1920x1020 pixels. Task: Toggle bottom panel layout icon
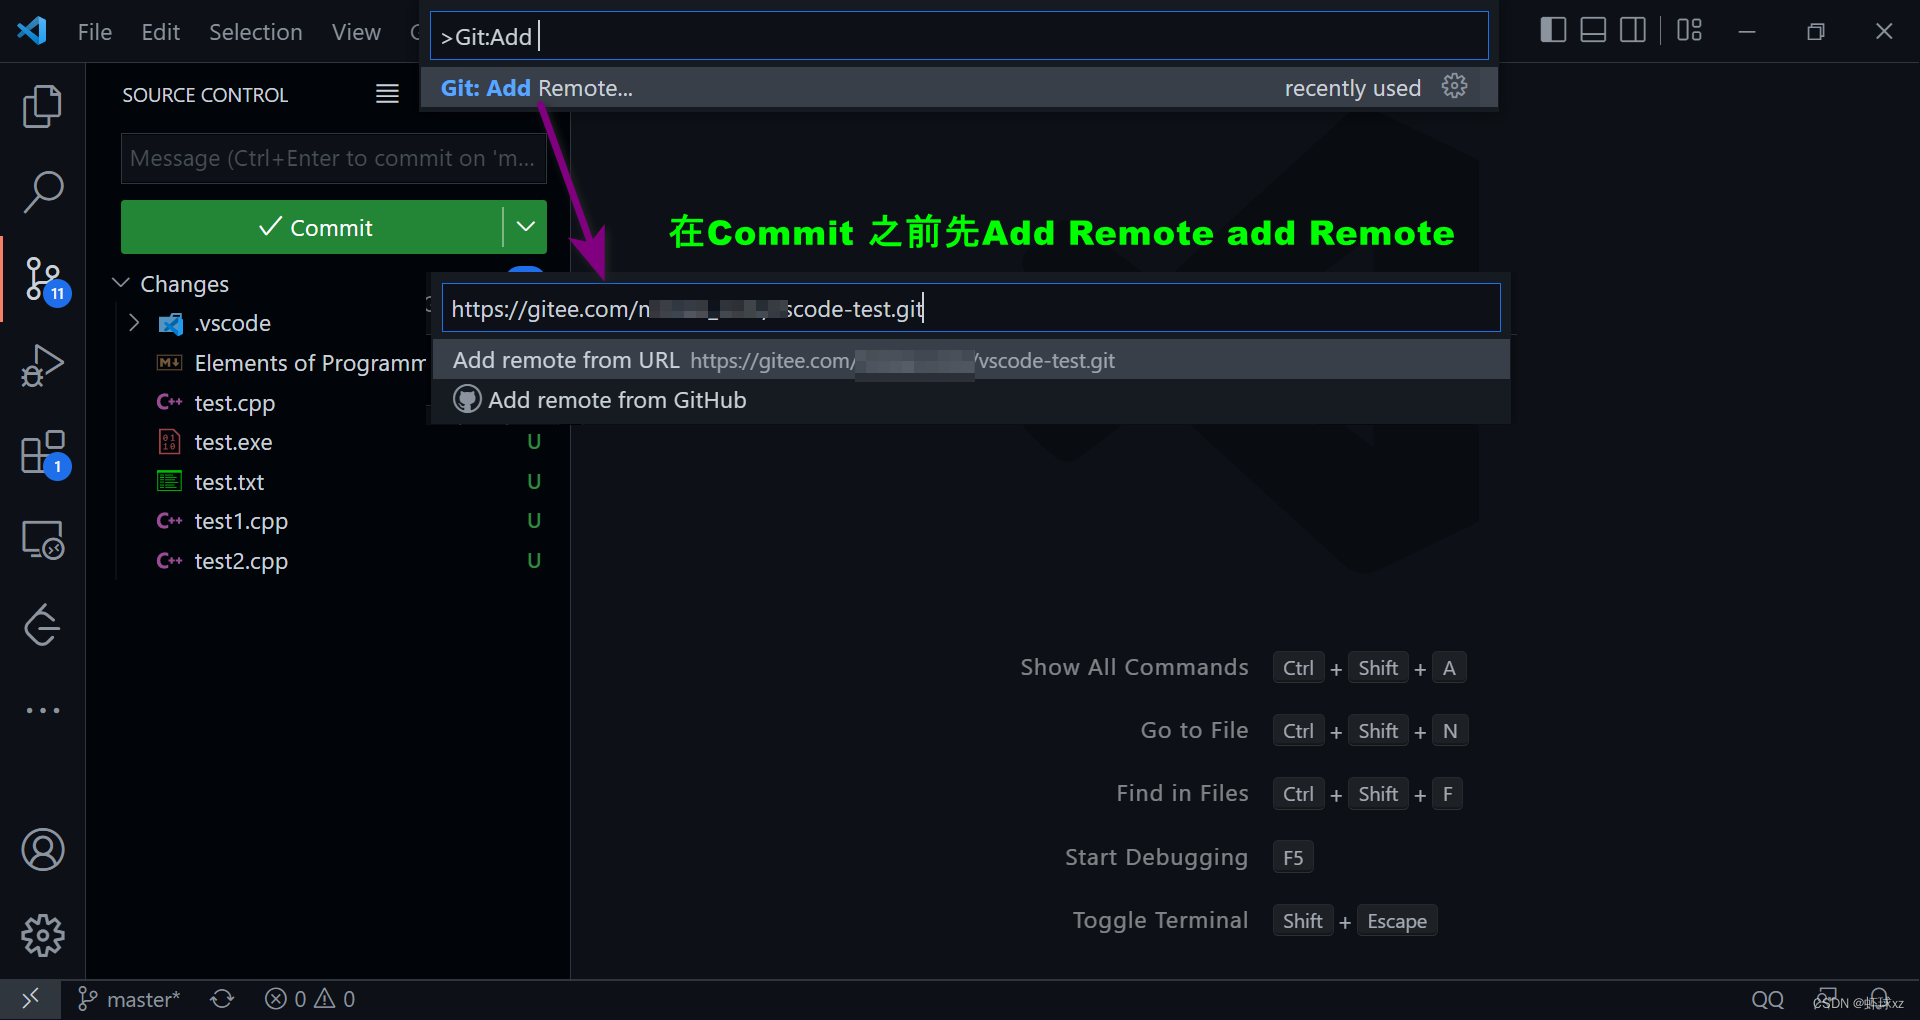point(1593,31)
